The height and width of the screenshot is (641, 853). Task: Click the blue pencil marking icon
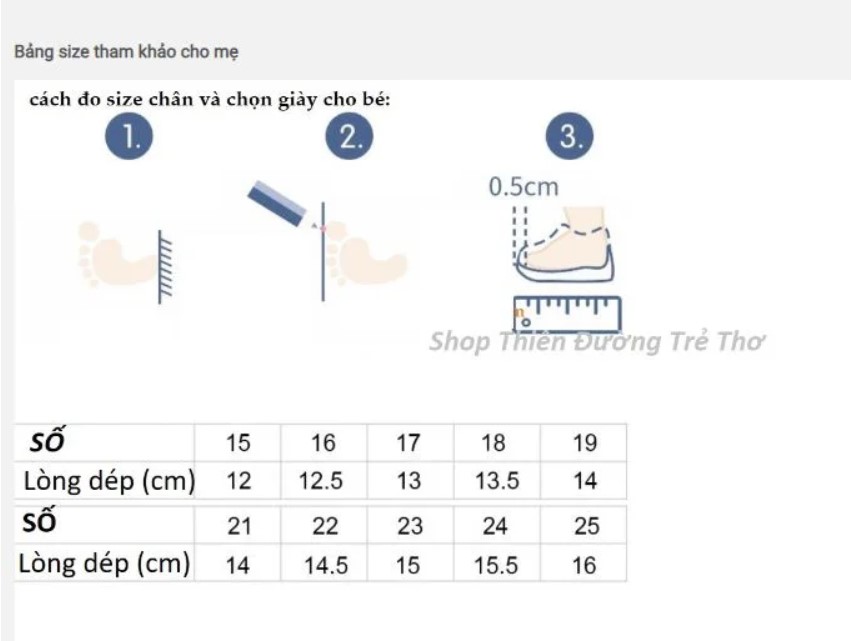click(x=280, y=203)
